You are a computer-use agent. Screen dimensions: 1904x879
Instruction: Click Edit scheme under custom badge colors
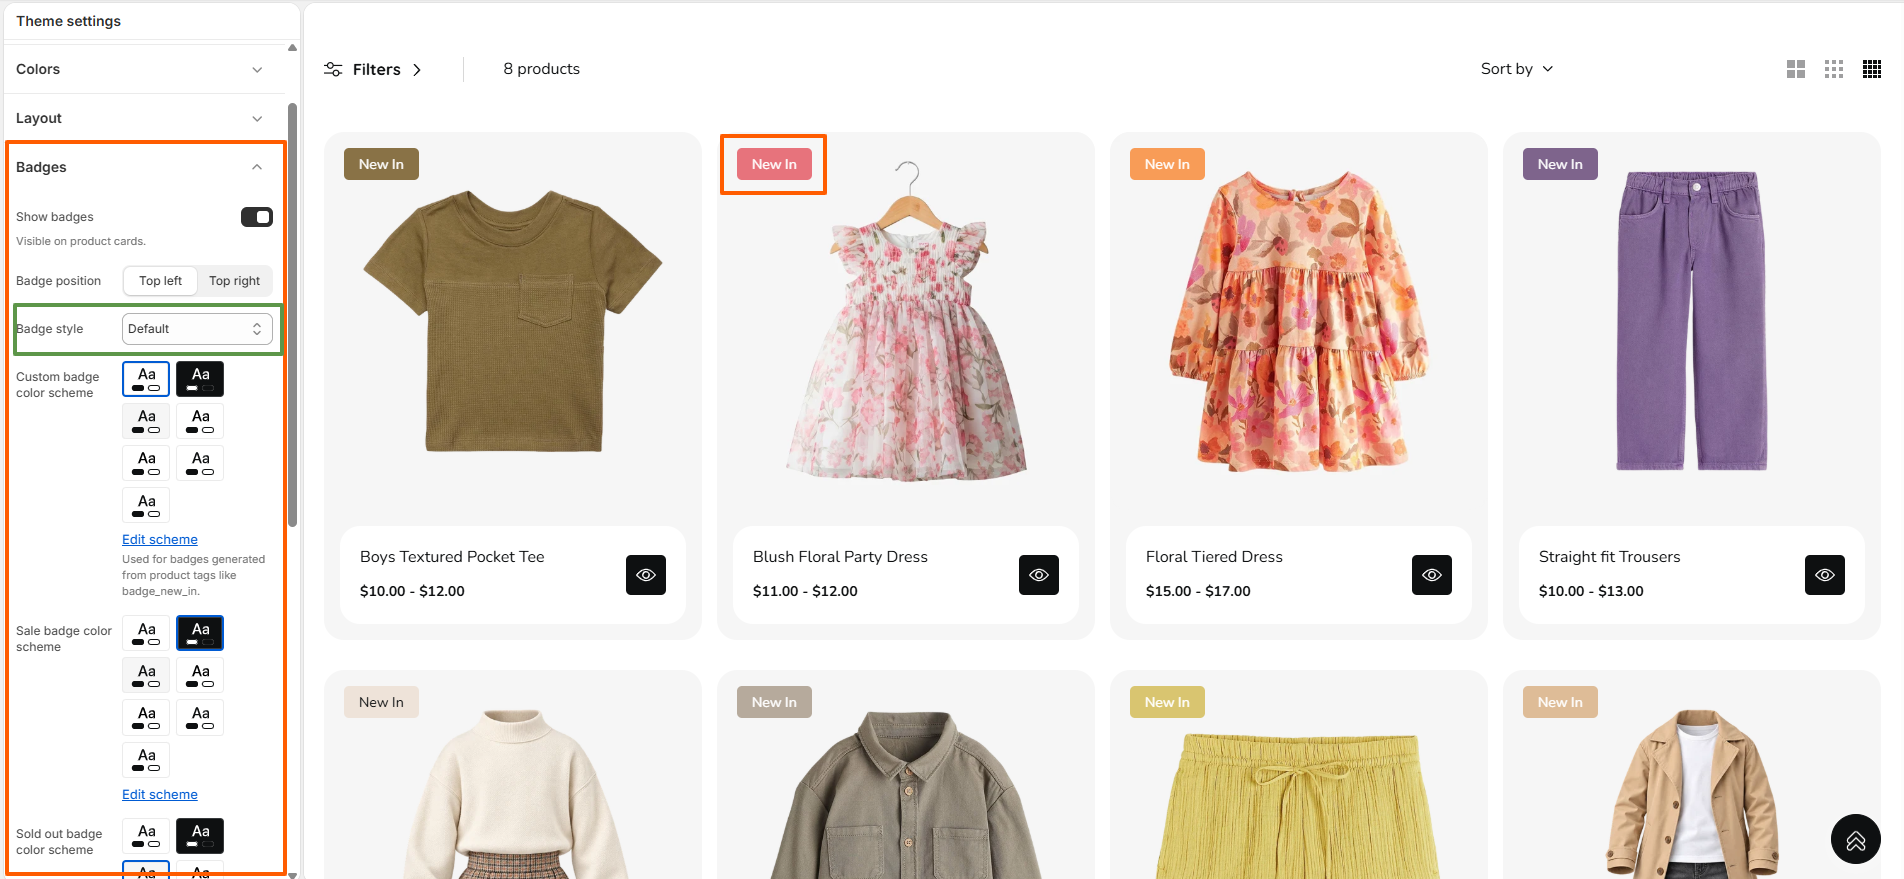click(x=160, y=540)
